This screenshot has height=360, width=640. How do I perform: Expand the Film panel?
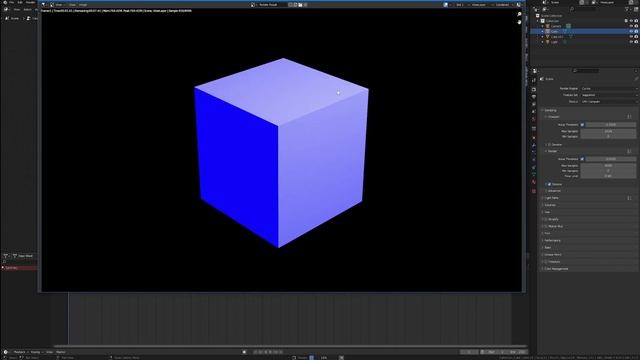[546, 233]
